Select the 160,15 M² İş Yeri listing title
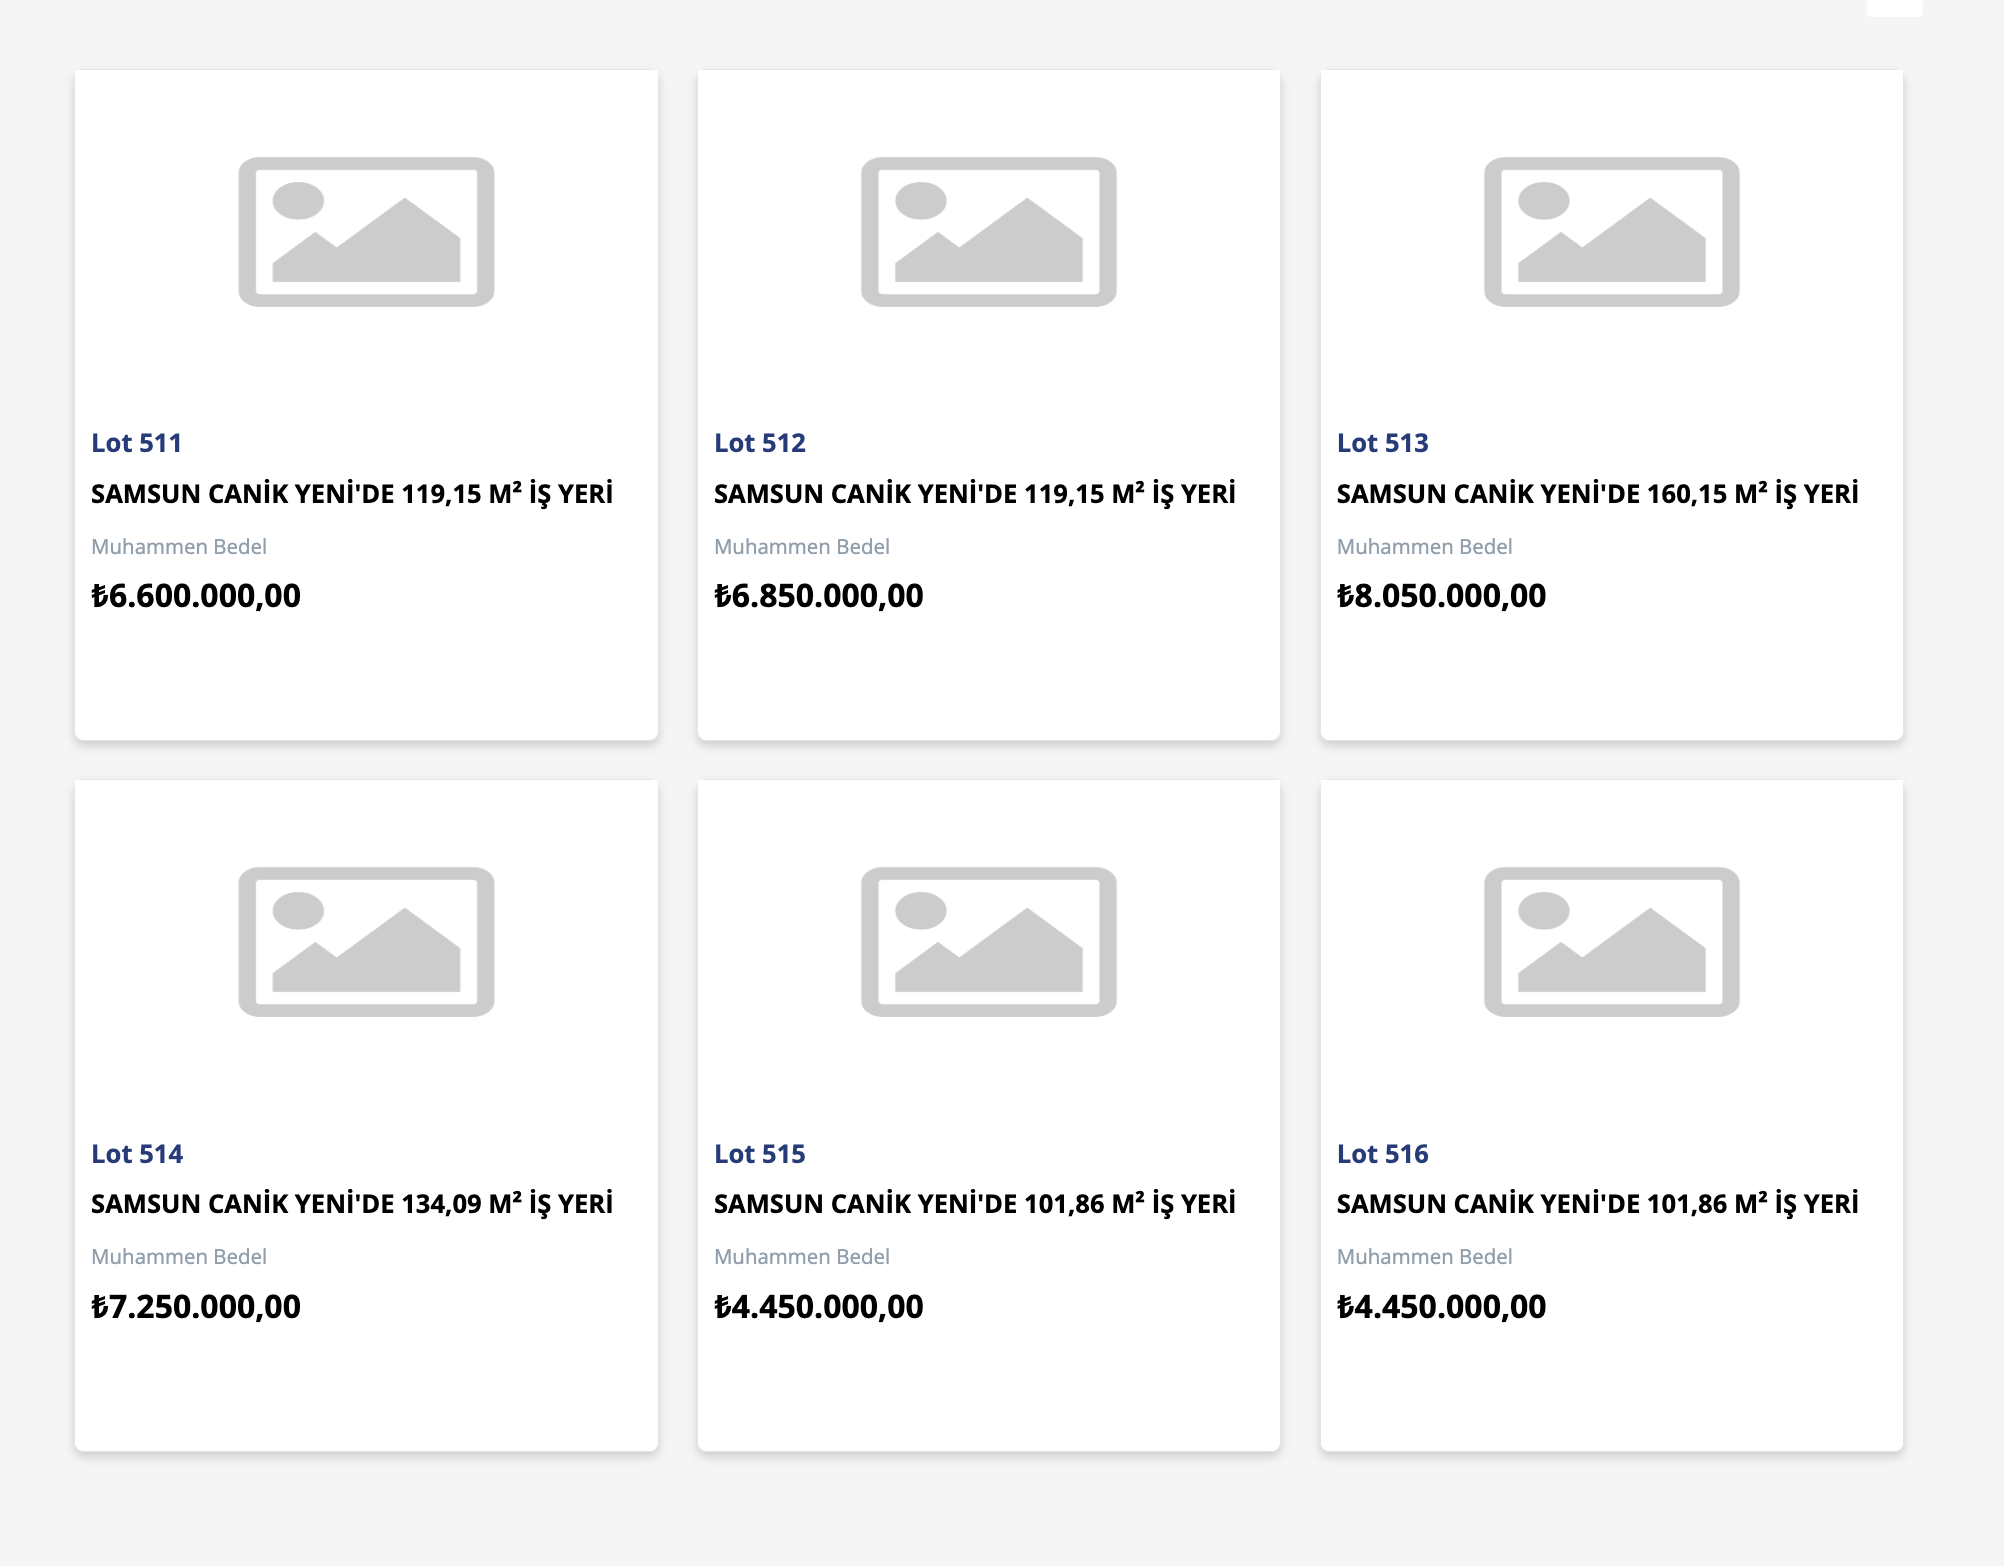Viewport: 2004px width, 1566px height. pyautogui.click(x=1597, y=494)
